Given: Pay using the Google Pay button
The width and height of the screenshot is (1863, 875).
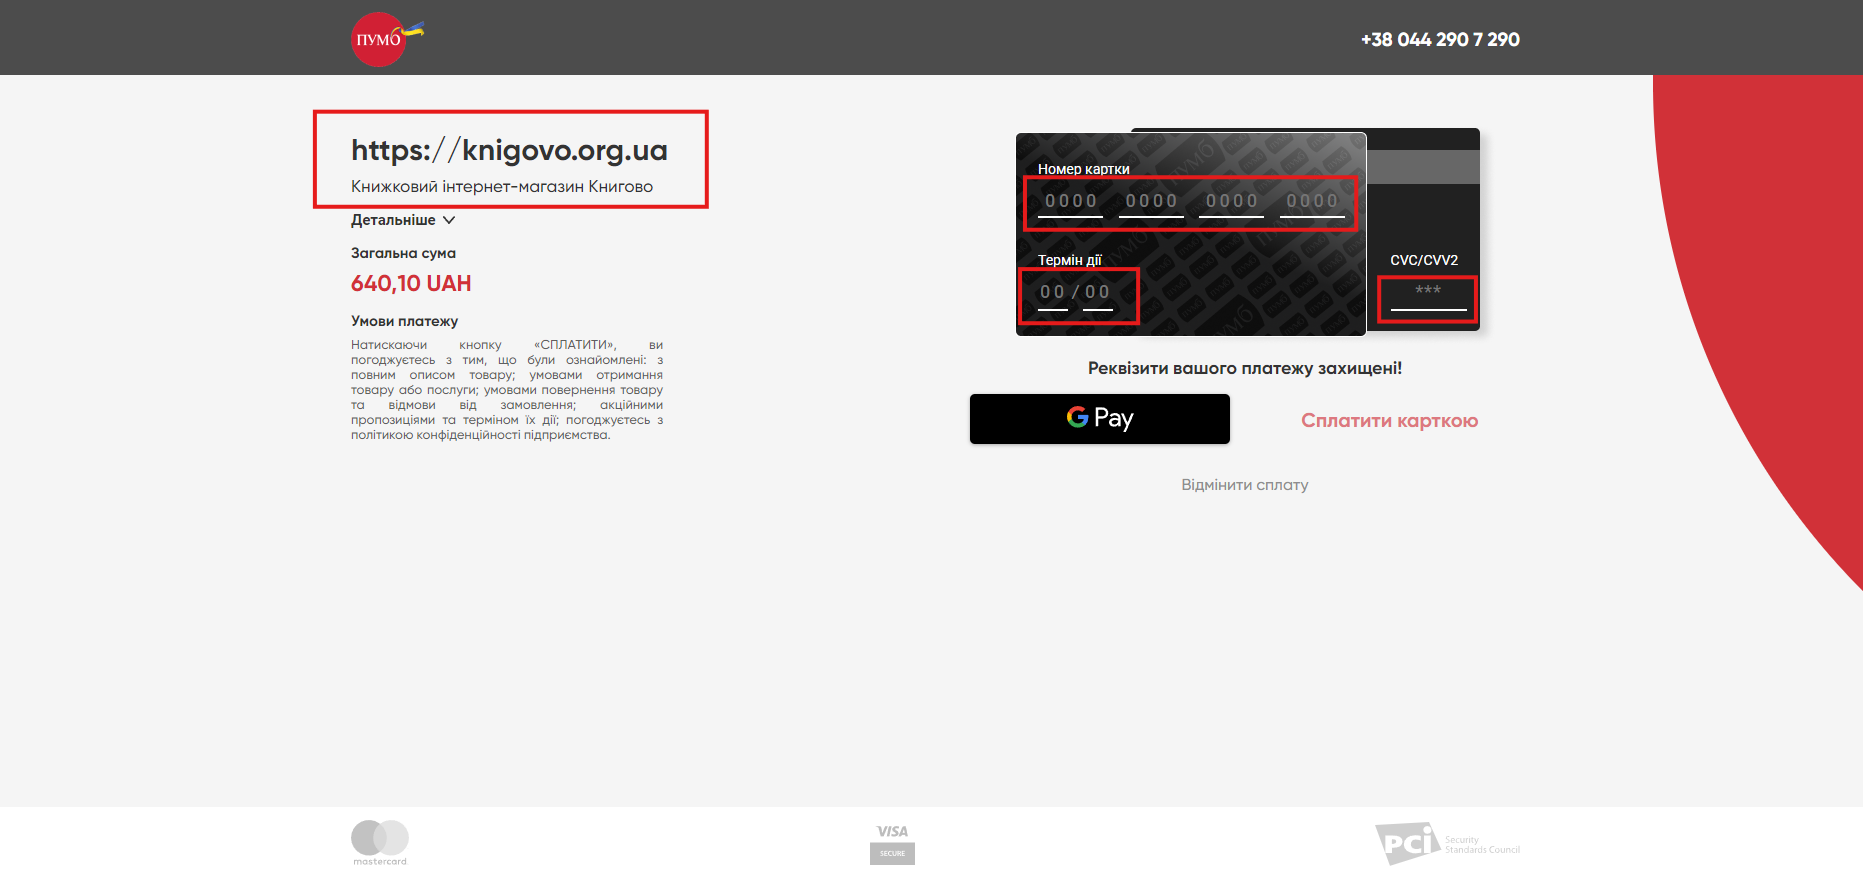Looking at the screenshot, I should click(x=1099, y=419).
